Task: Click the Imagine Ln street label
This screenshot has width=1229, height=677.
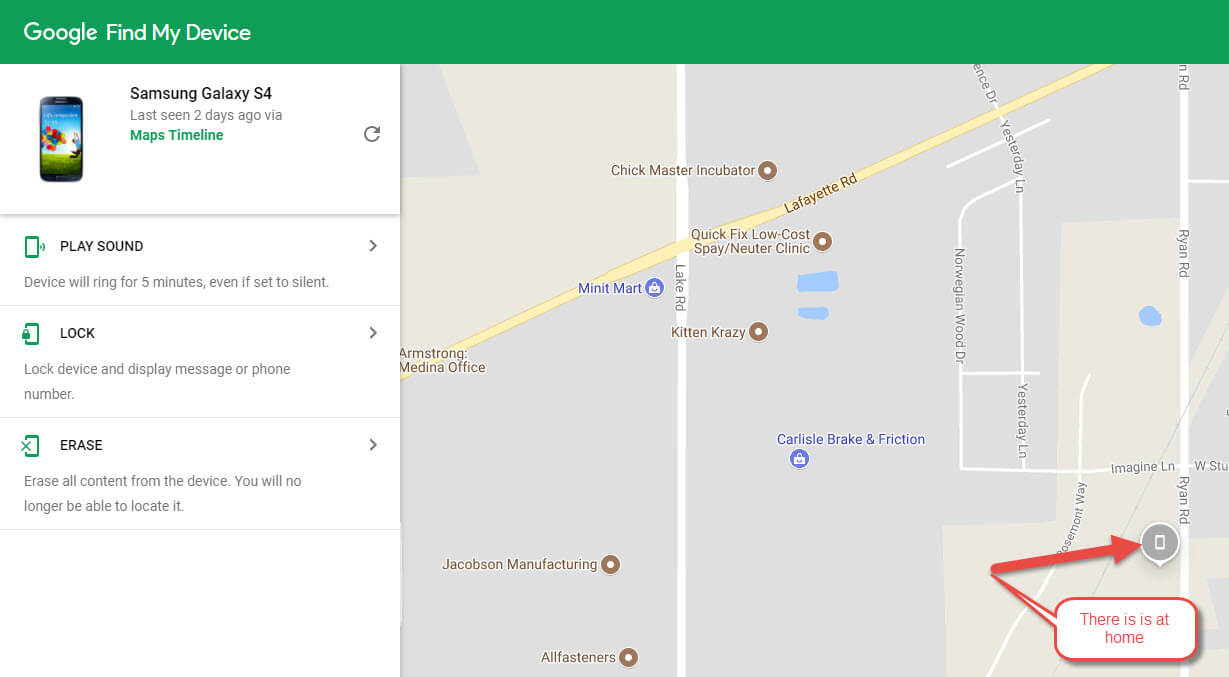Action: point(1144,467)
